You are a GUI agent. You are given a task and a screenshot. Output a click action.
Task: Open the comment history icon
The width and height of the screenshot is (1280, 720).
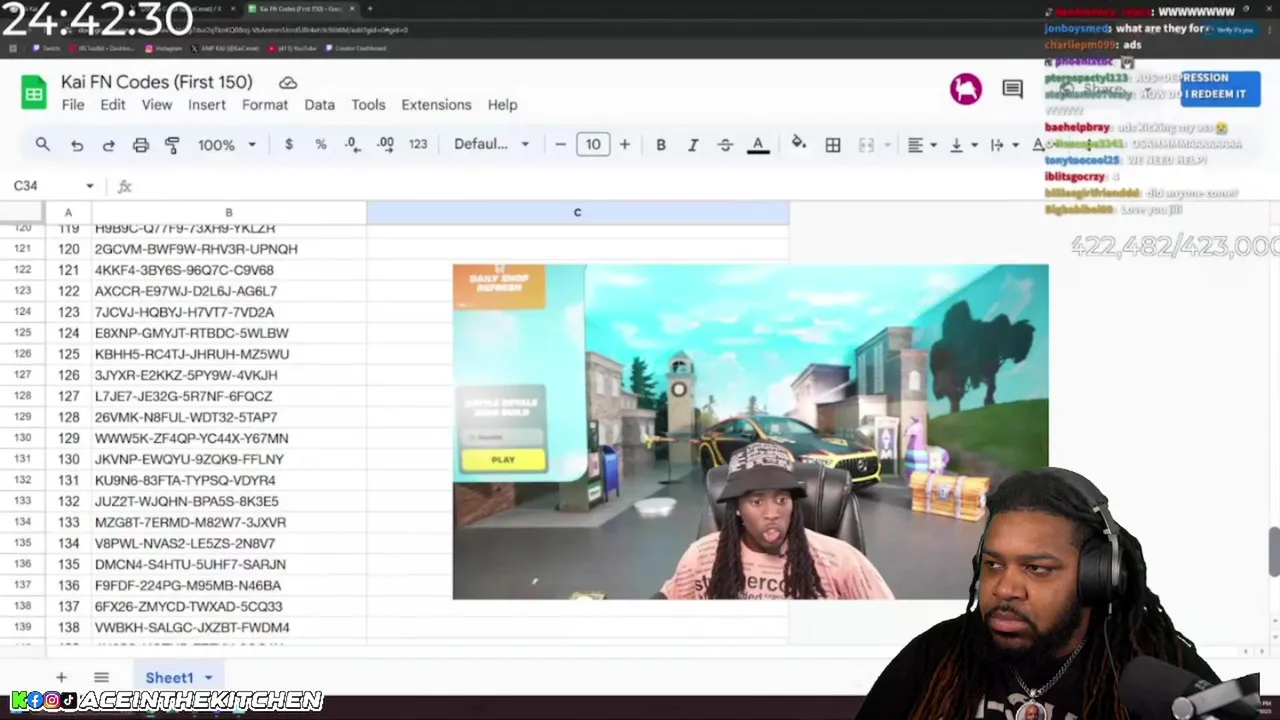coord(1012,89)
